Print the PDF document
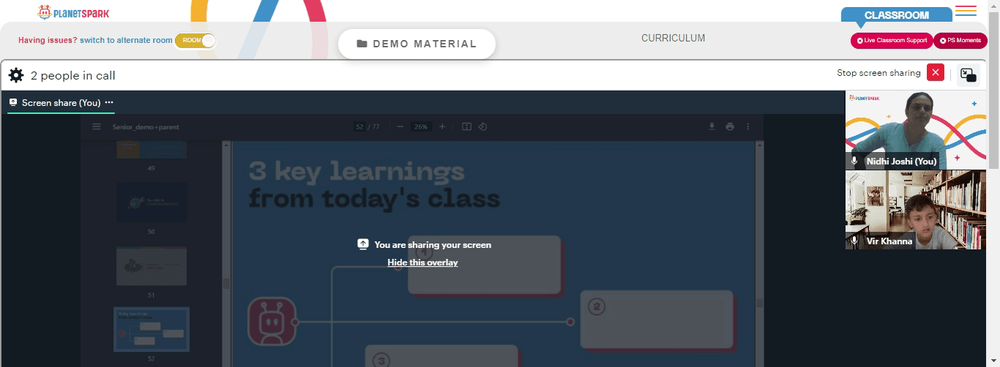The image size is (1000, 367). 730,126
